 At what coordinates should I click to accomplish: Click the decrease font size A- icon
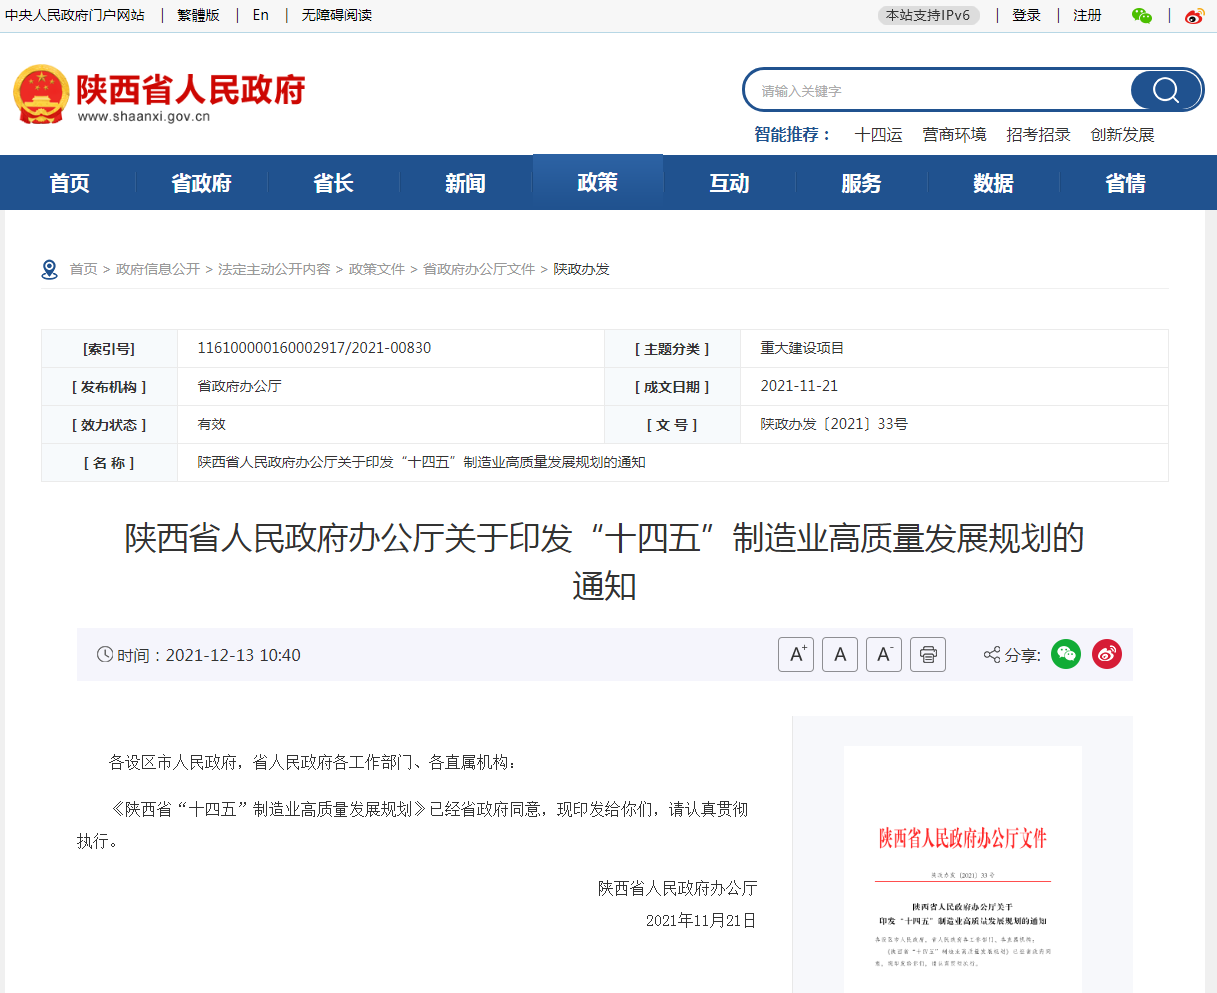(884, 655)
